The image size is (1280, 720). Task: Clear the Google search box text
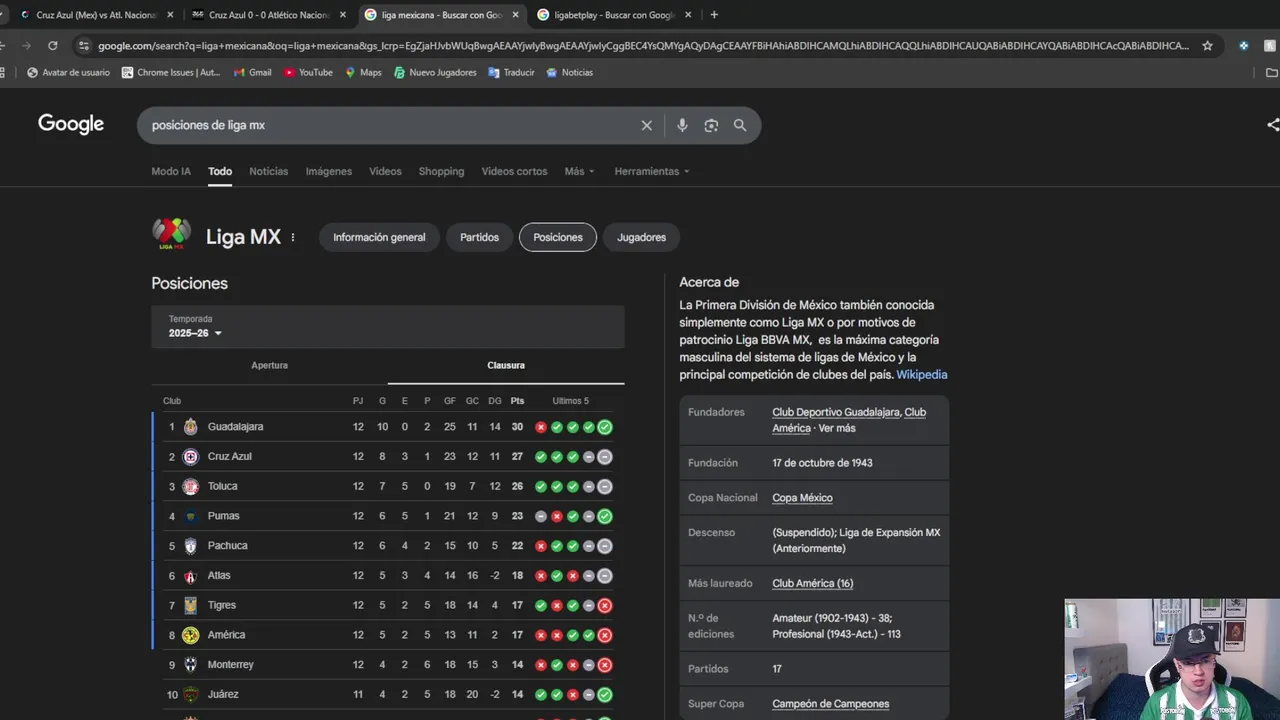647,125
